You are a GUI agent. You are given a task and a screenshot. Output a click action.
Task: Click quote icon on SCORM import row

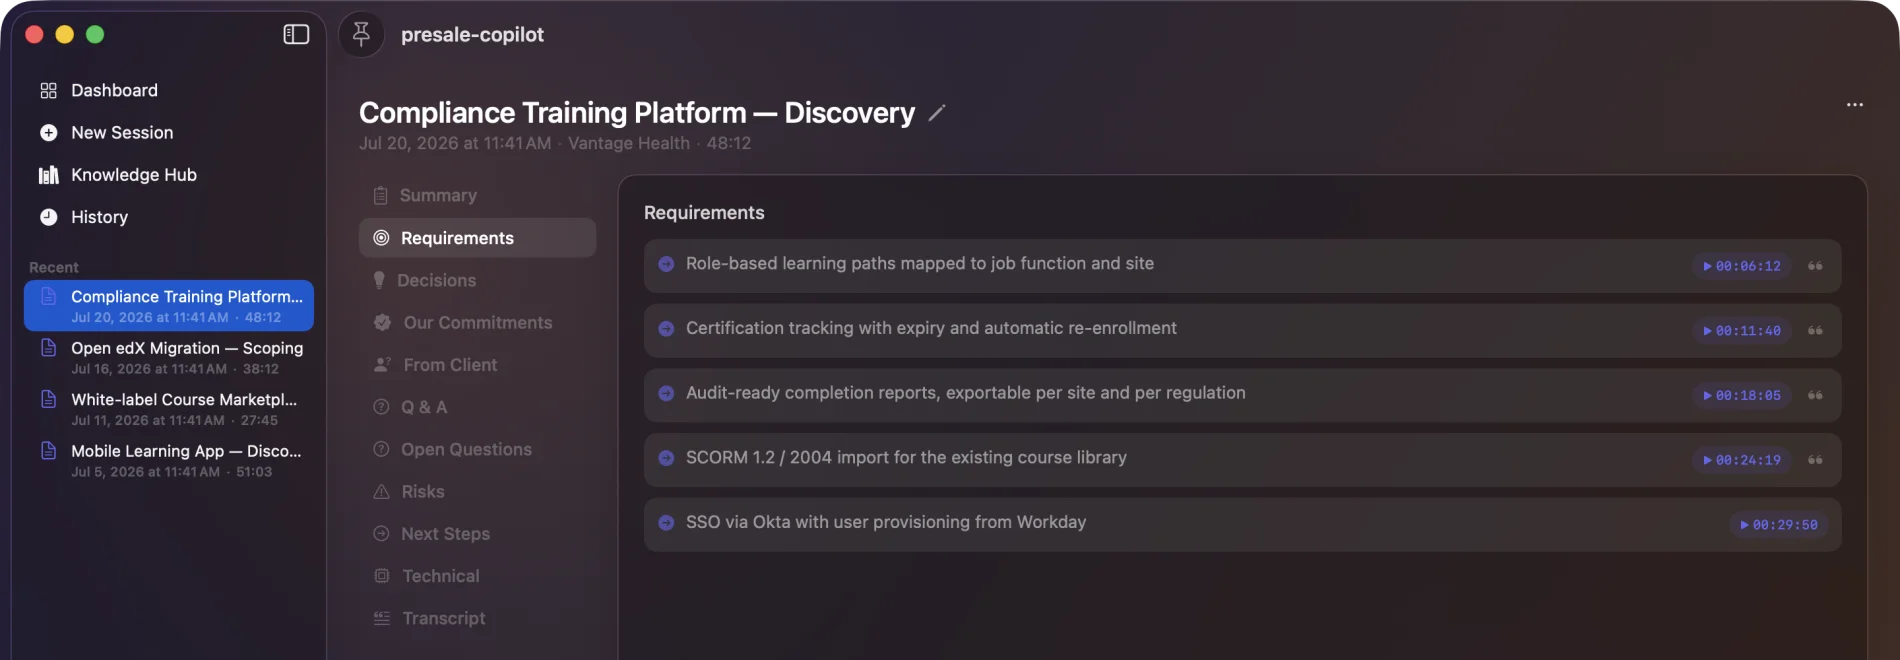pos(1815,460)
